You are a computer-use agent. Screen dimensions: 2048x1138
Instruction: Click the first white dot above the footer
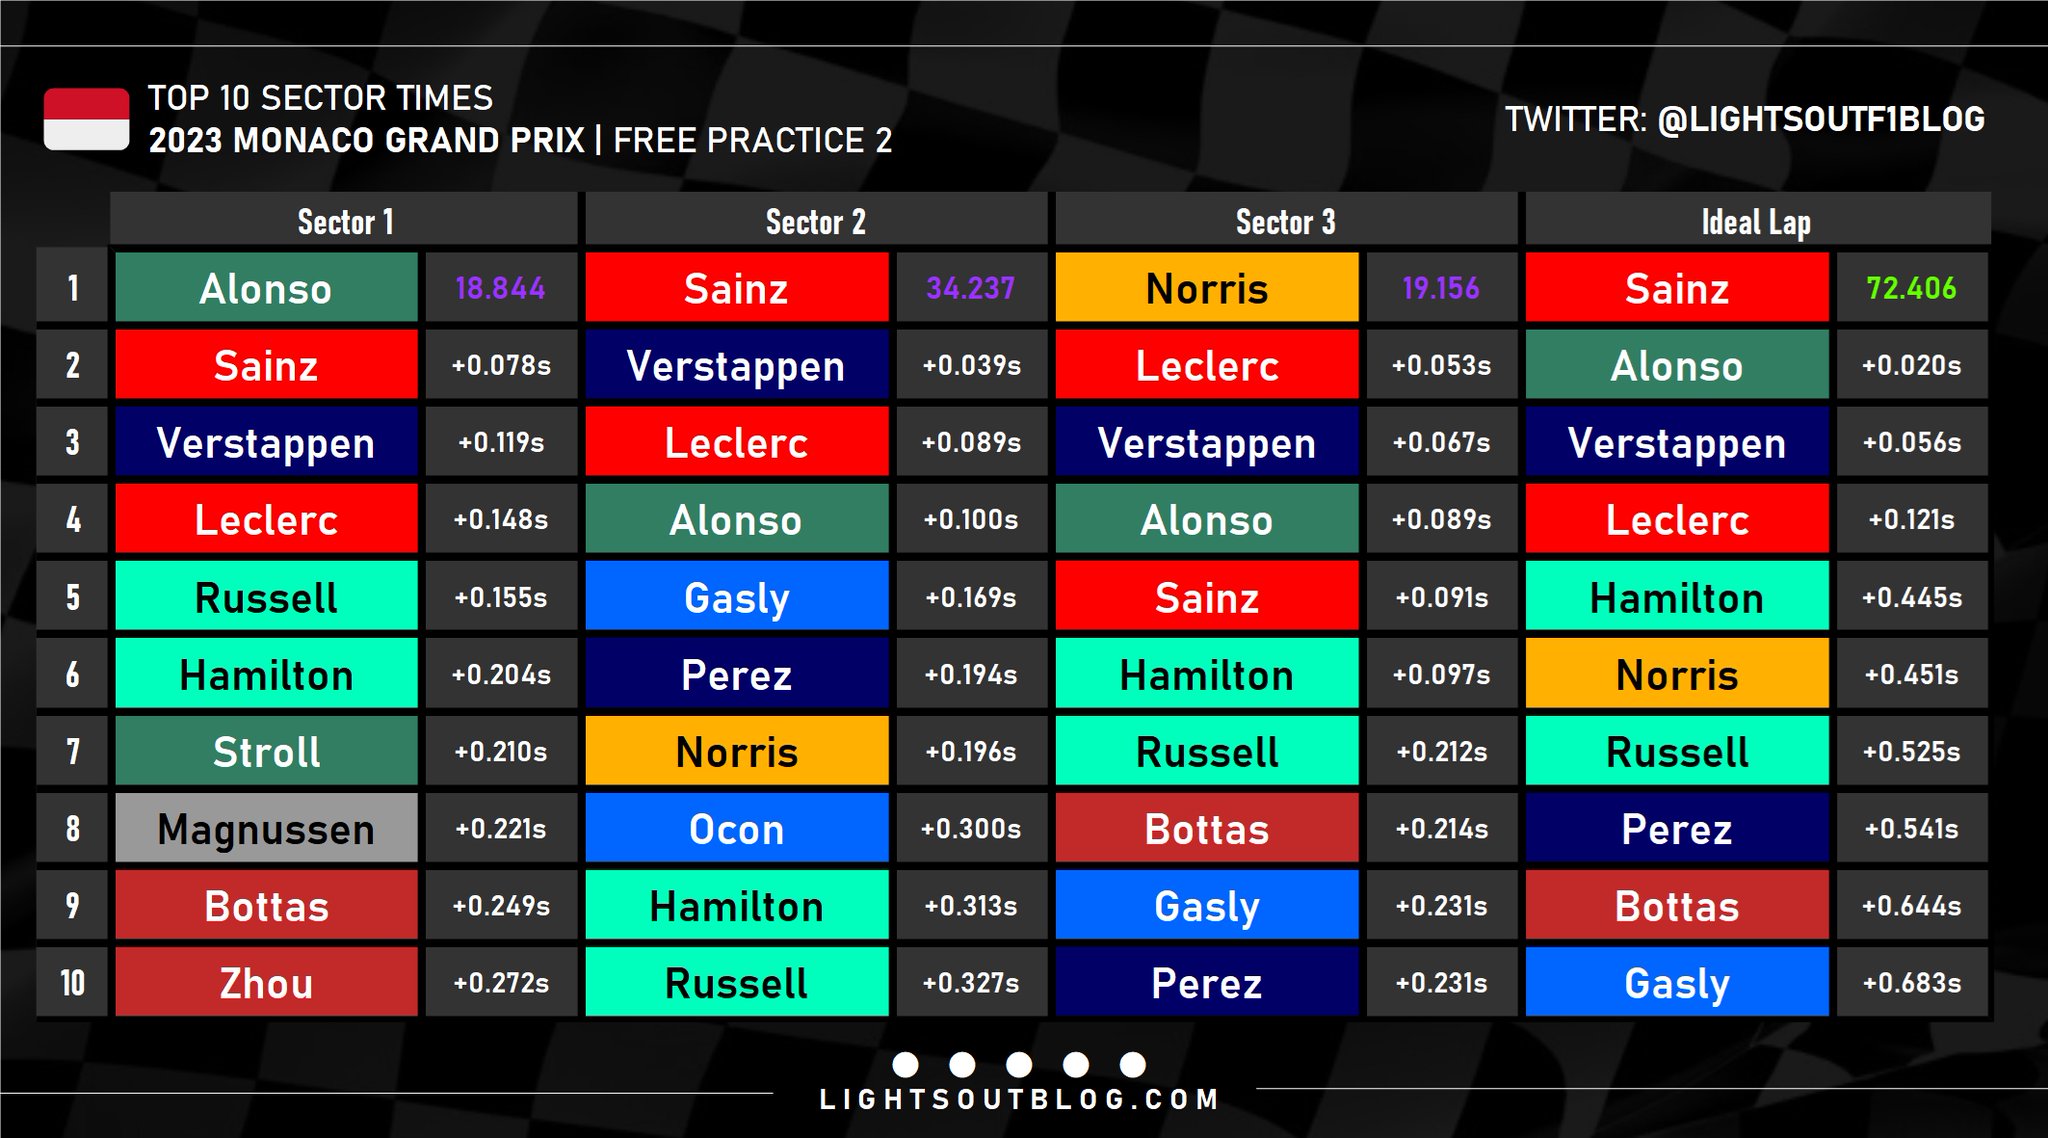click(905, 1064)
